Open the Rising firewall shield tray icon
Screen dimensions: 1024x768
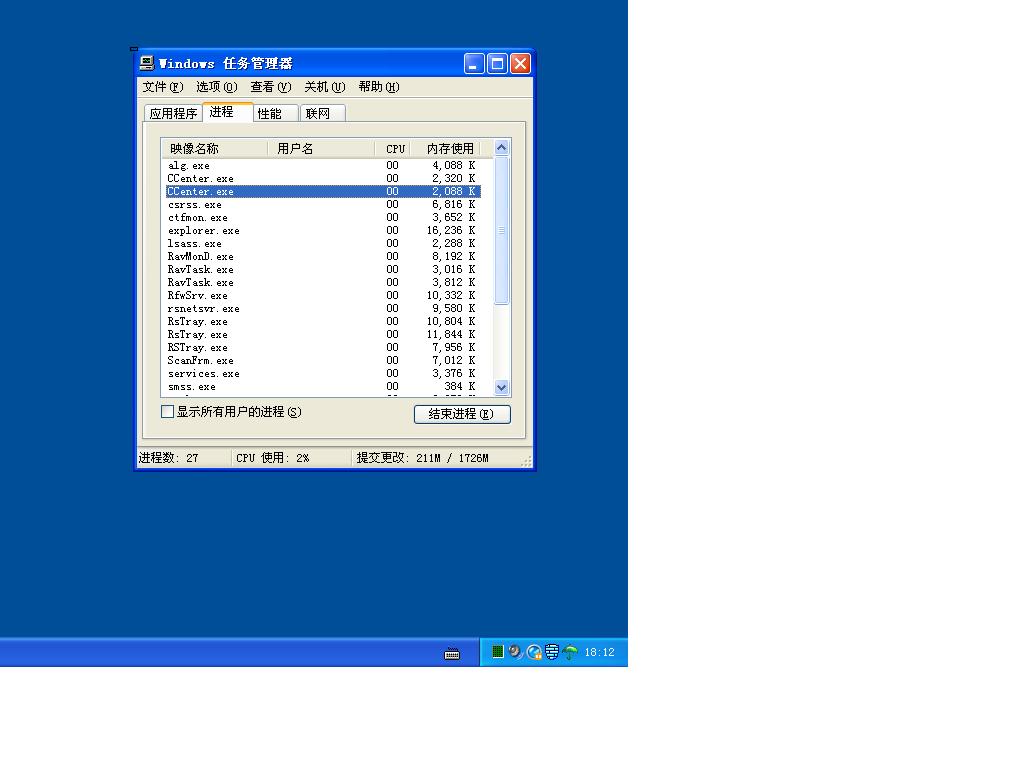pyautogui.click(x=552, y=652)
